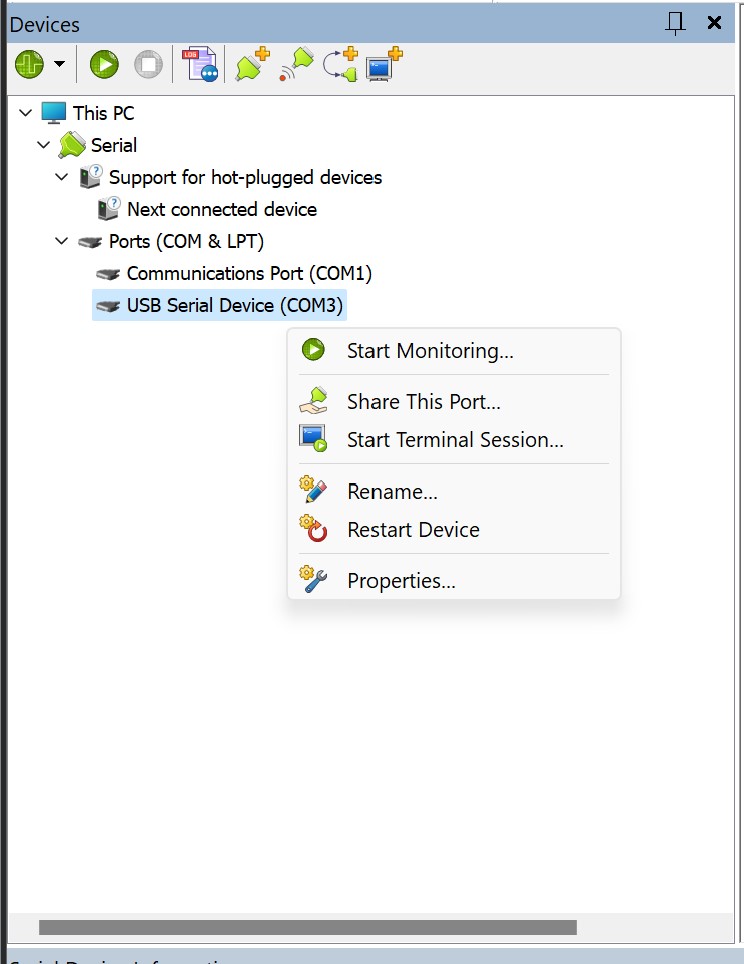Image resolution: width=744 pixels, height=964 pixels.
Task: Click terminal monitor with plus icon
Action: coord(384,66)
